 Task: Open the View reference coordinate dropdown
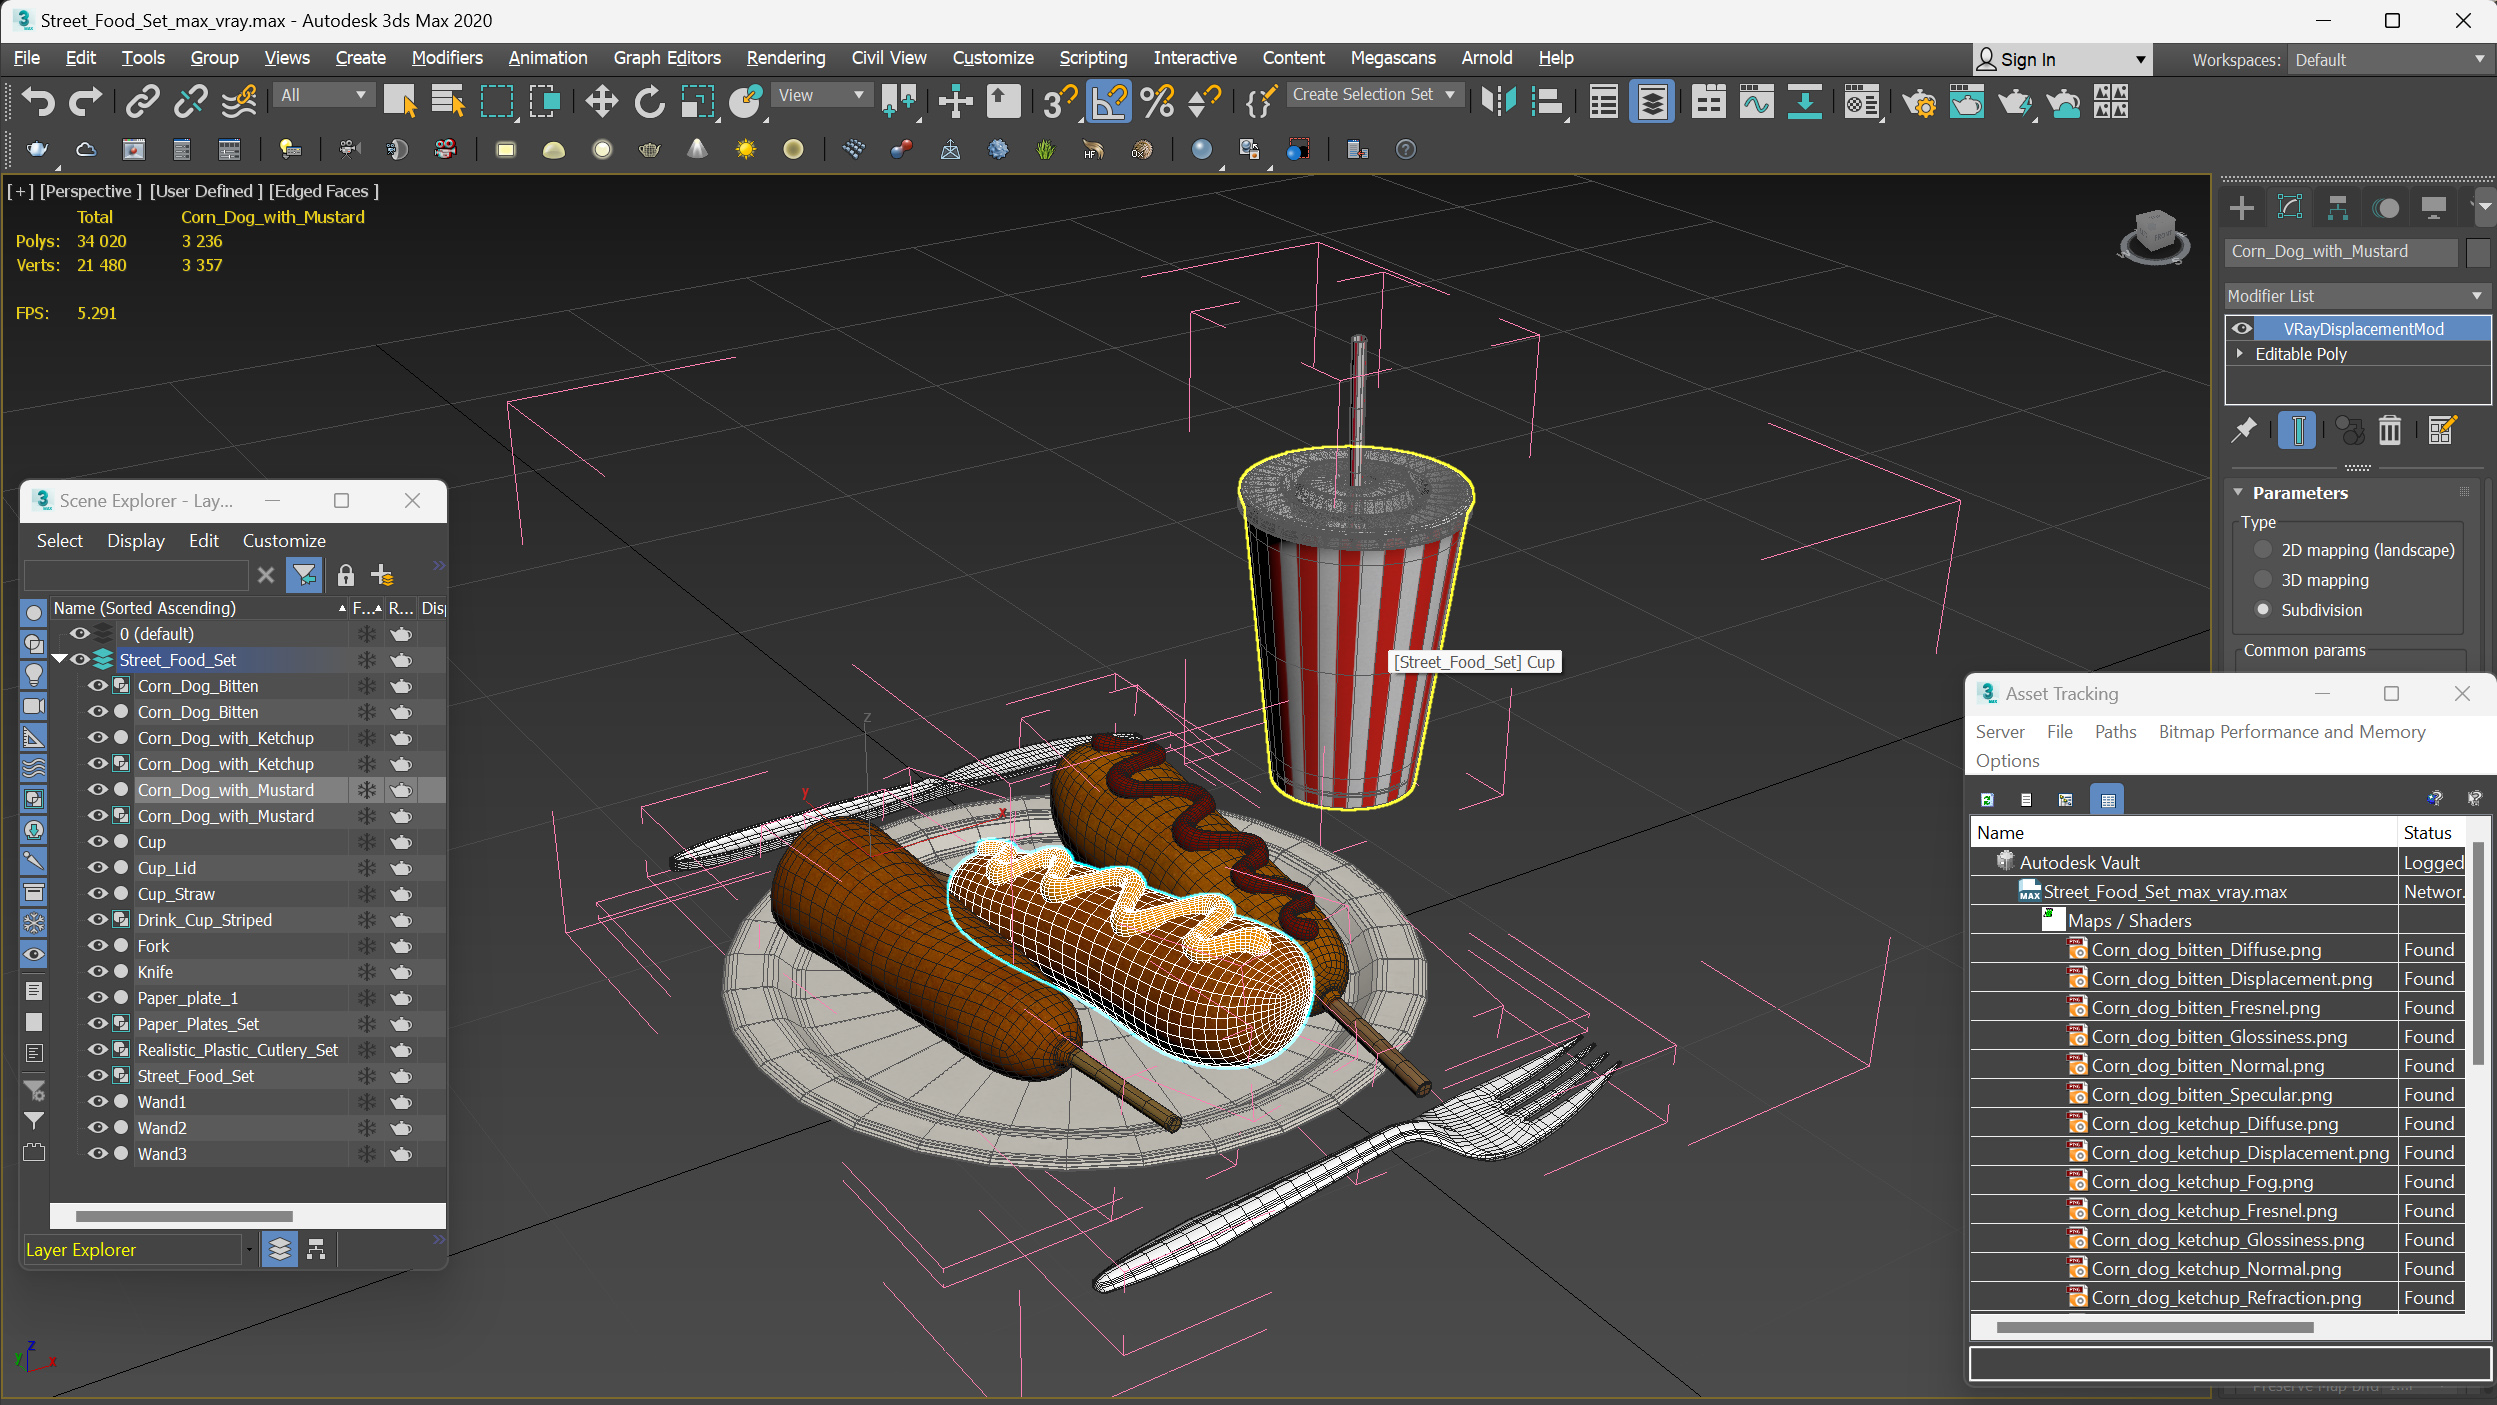[822, 95]
